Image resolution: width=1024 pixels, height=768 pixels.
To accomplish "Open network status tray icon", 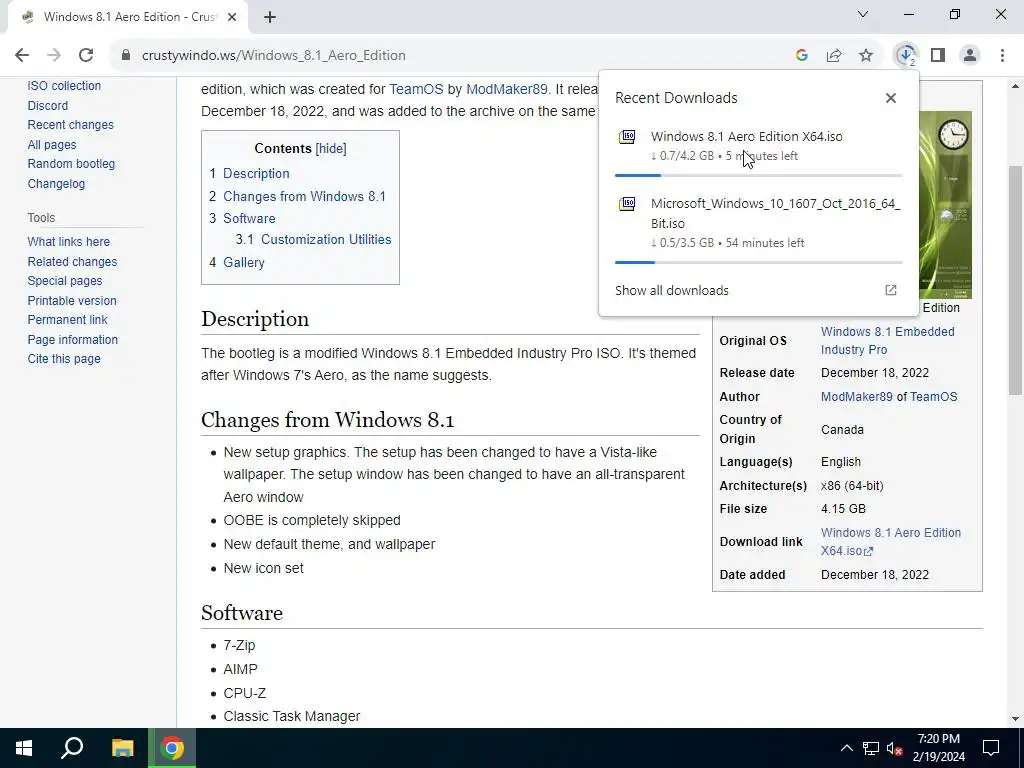I will [x=871, y=748].
